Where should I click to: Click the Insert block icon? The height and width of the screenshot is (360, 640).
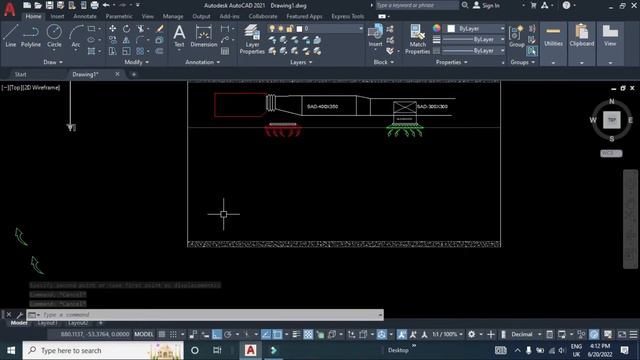[375, 35]
